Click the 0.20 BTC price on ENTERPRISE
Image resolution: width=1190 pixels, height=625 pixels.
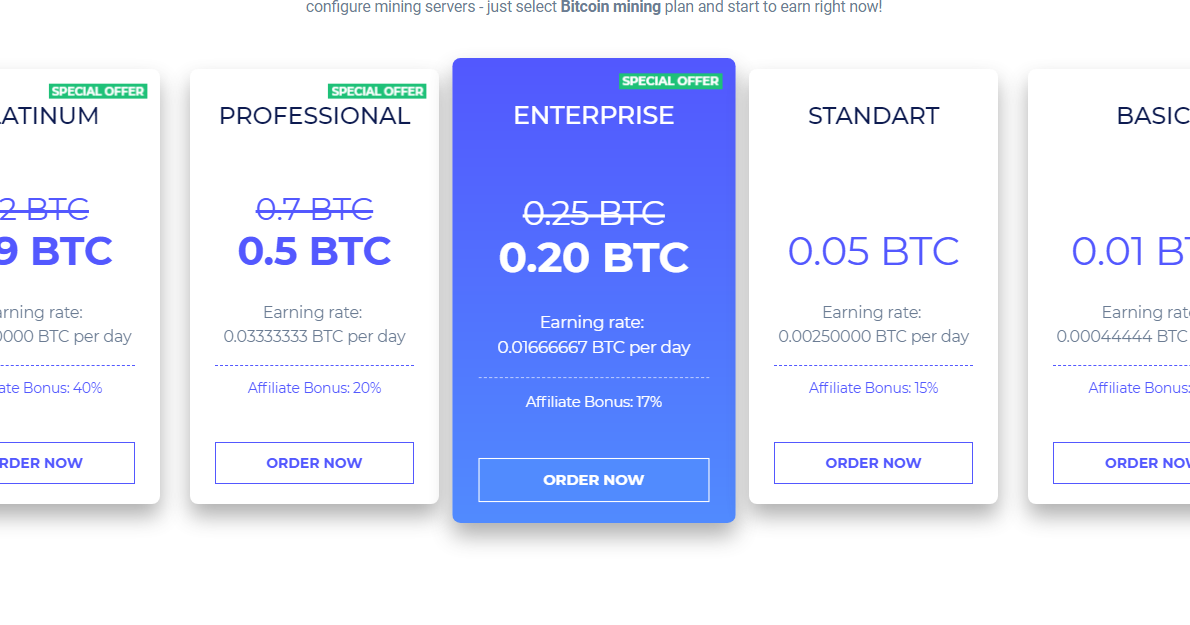click(593, 257)
